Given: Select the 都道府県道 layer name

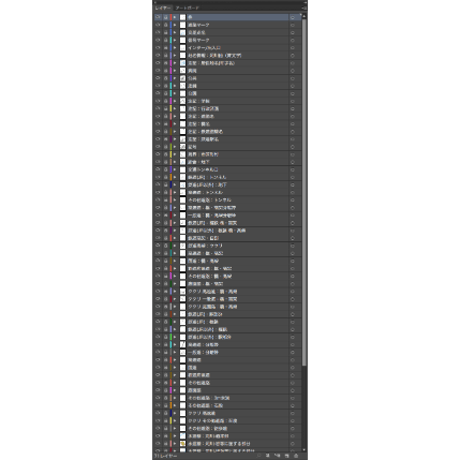Looking at the screenshot, I should click(x=199, y=375).
